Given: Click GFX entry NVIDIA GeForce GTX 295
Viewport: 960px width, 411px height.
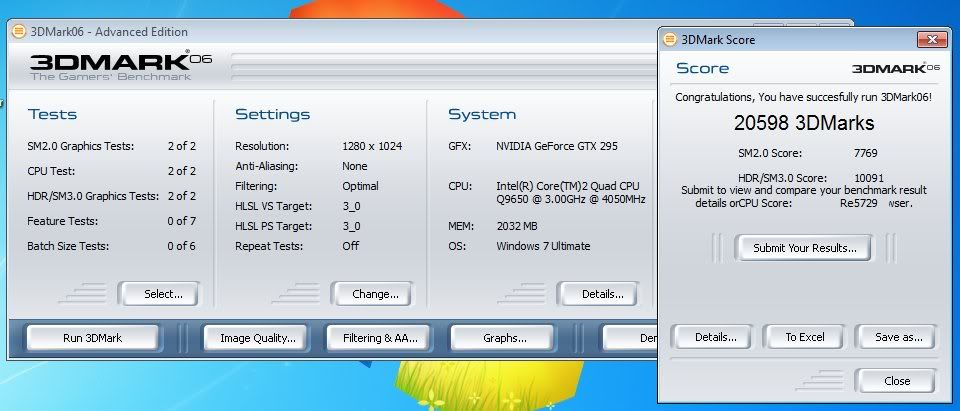Looking at the screenshot, I should point(557,146).
